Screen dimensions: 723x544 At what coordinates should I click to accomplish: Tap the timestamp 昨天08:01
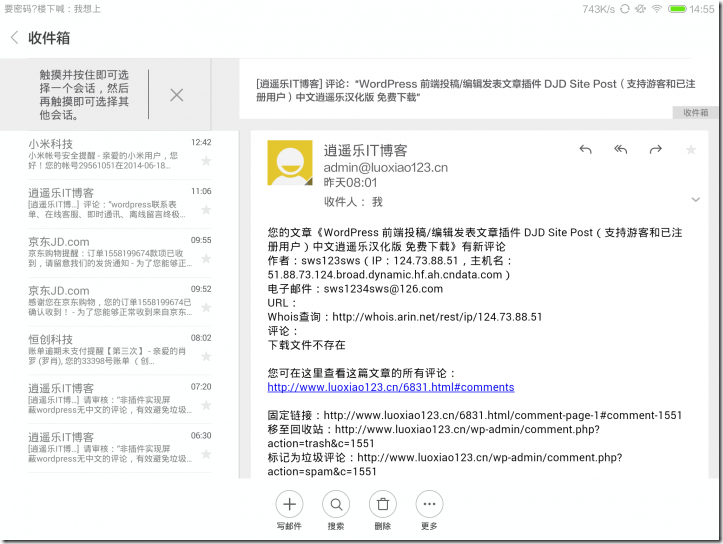coord(350,183)
